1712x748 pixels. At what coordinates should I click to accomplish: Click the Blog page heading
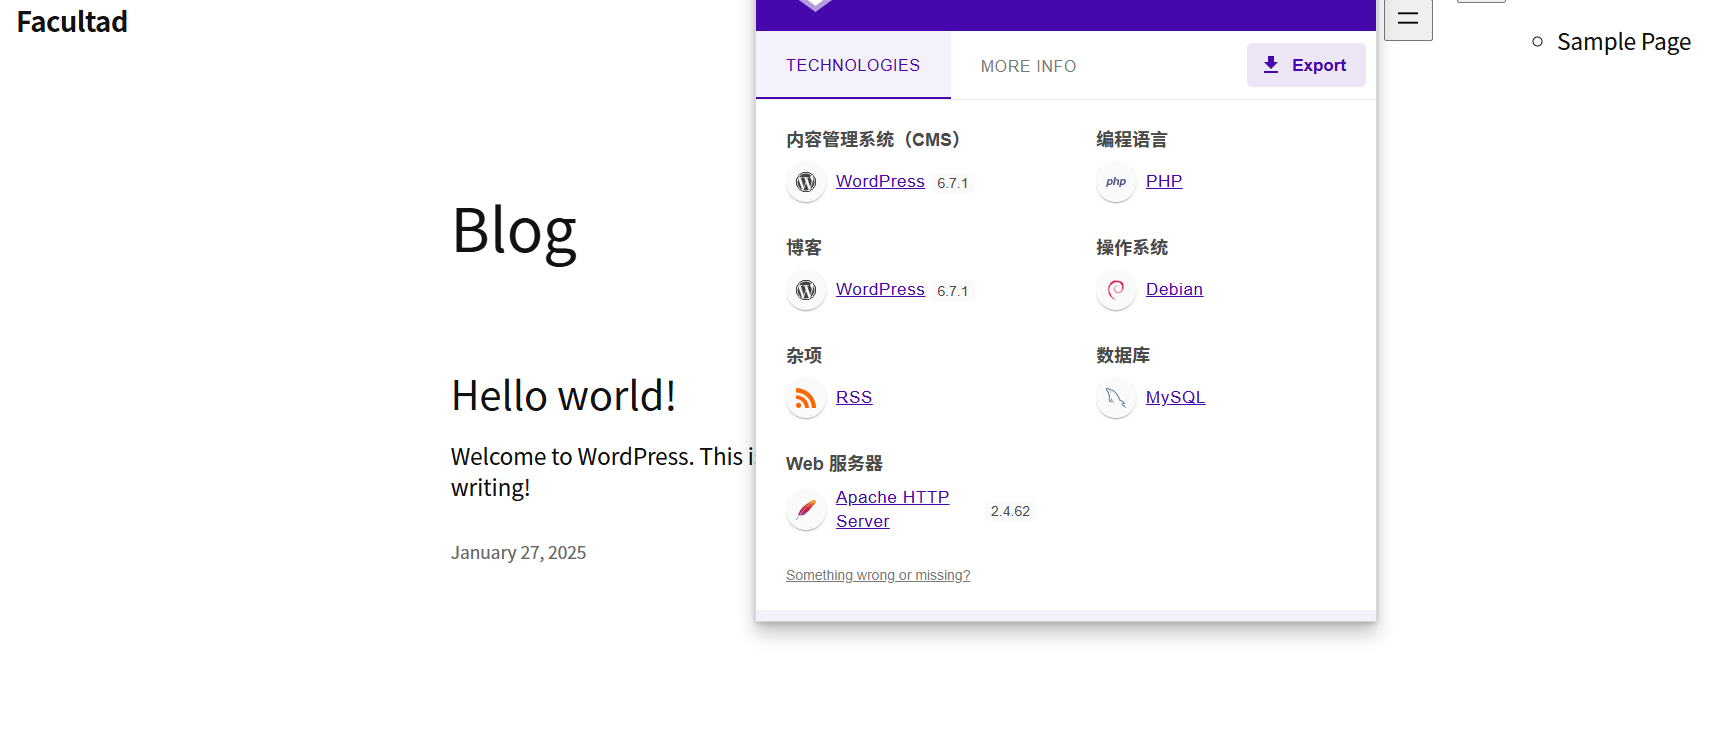pos(514,232)
